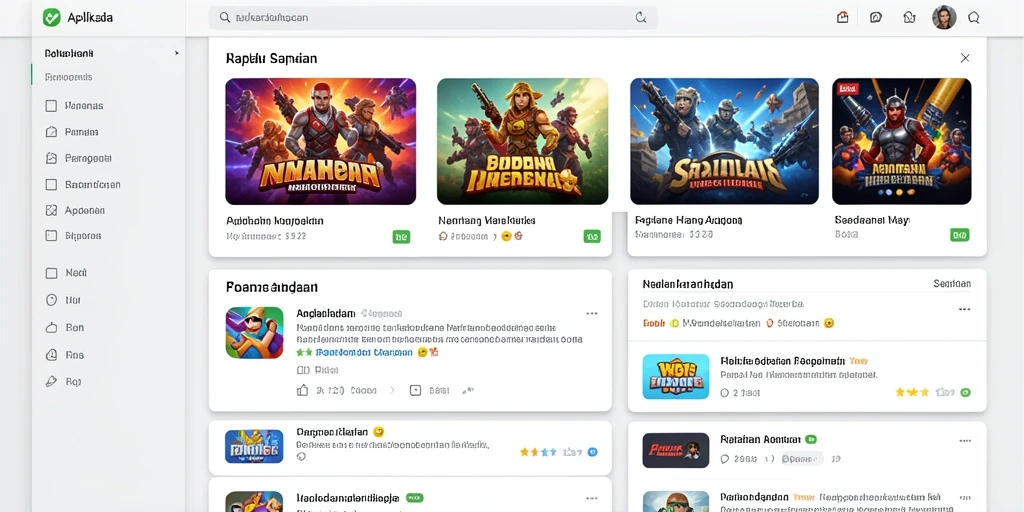Open the three-dot menu in Nedanlananhdan panel

tap(964, 309)
